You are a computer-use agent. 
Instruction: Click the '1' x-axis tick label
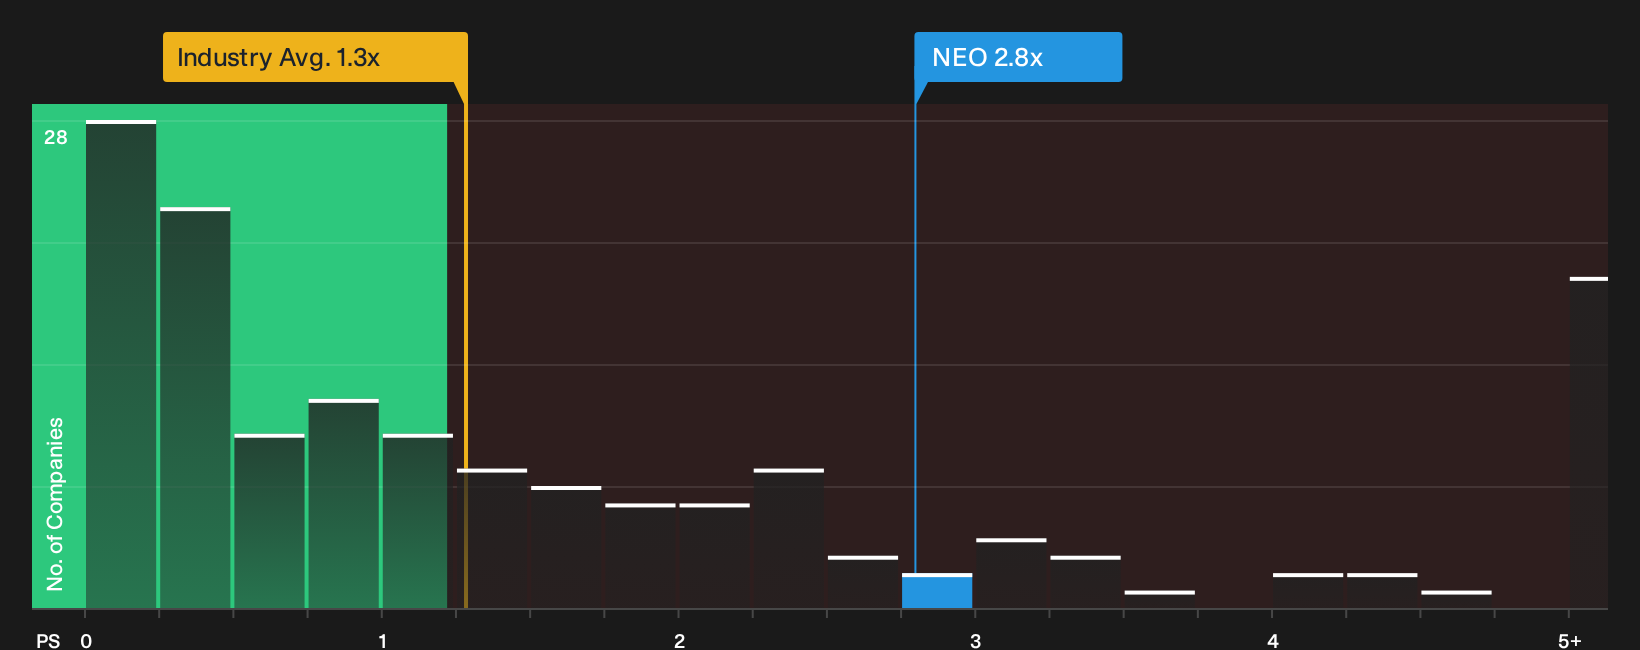382,641
